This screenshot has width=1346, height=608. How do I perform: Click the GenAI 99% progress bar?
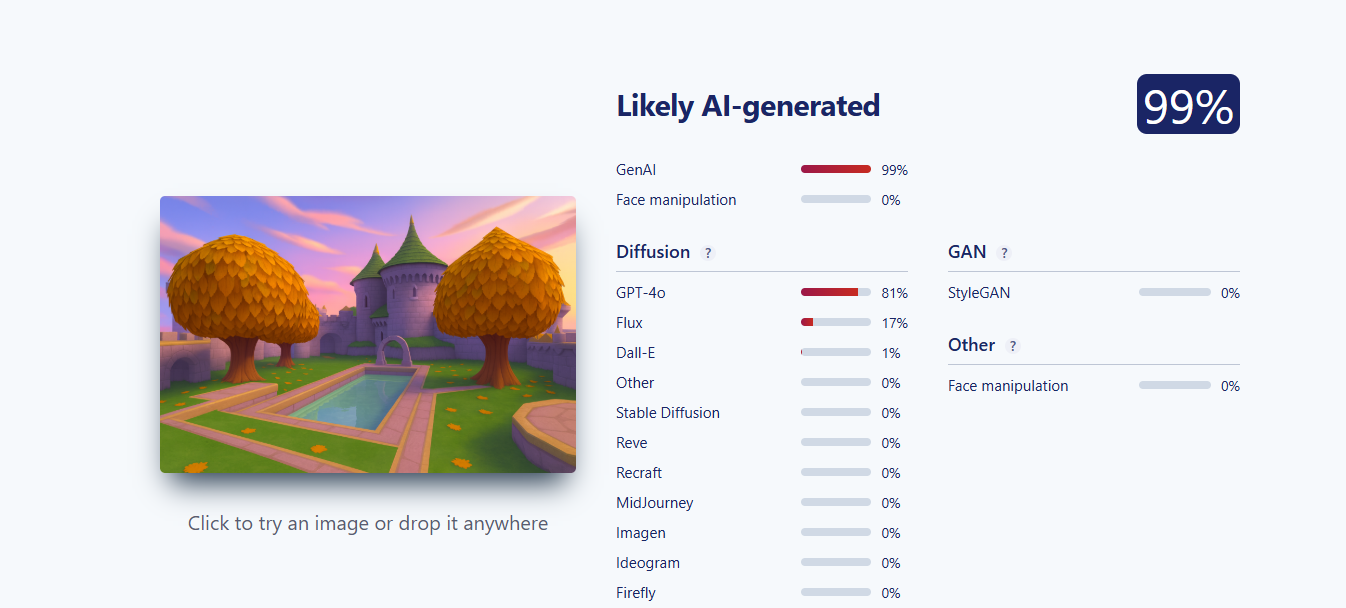pos(836,170)
